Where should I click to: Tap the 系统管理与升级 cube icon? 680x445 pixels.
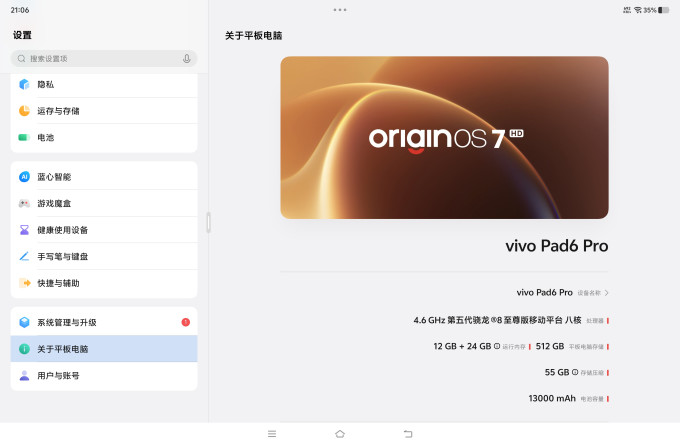click(24, 322)
